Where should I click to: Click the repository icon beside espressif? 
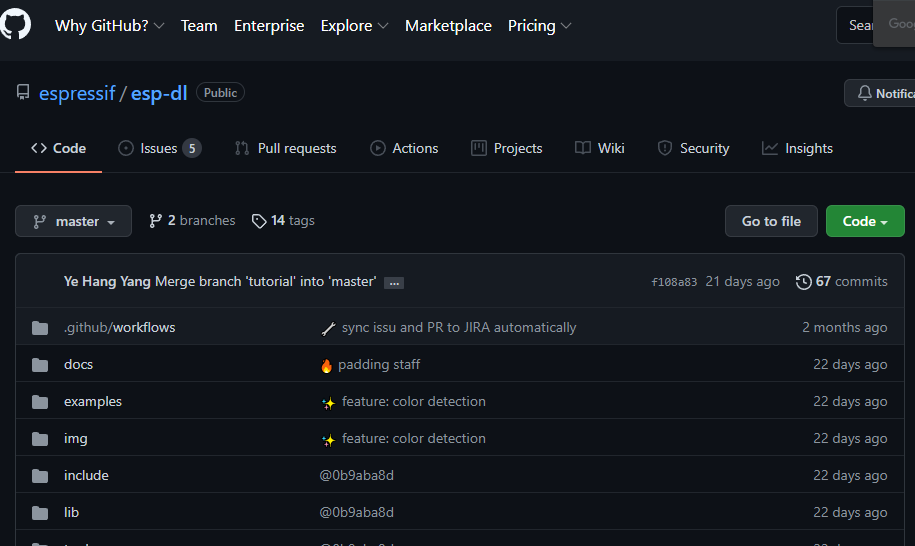click(x=23, y=92)
